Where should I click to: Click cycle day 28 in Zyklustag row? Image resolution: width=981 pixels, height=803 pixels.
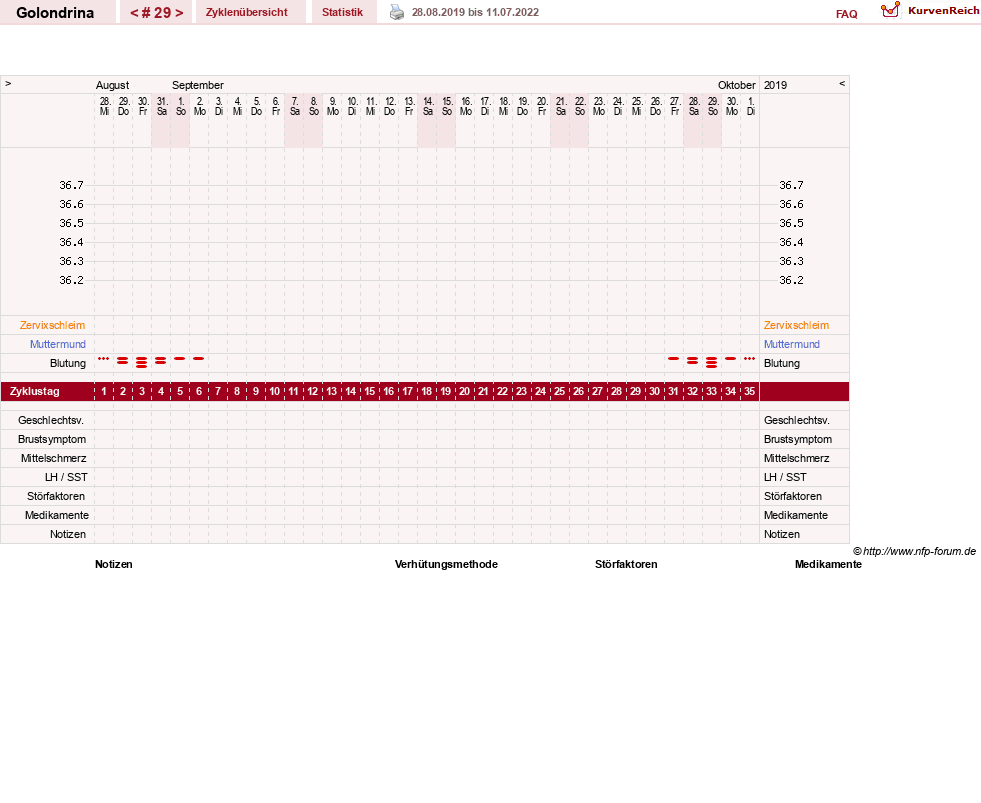(616, 392)
